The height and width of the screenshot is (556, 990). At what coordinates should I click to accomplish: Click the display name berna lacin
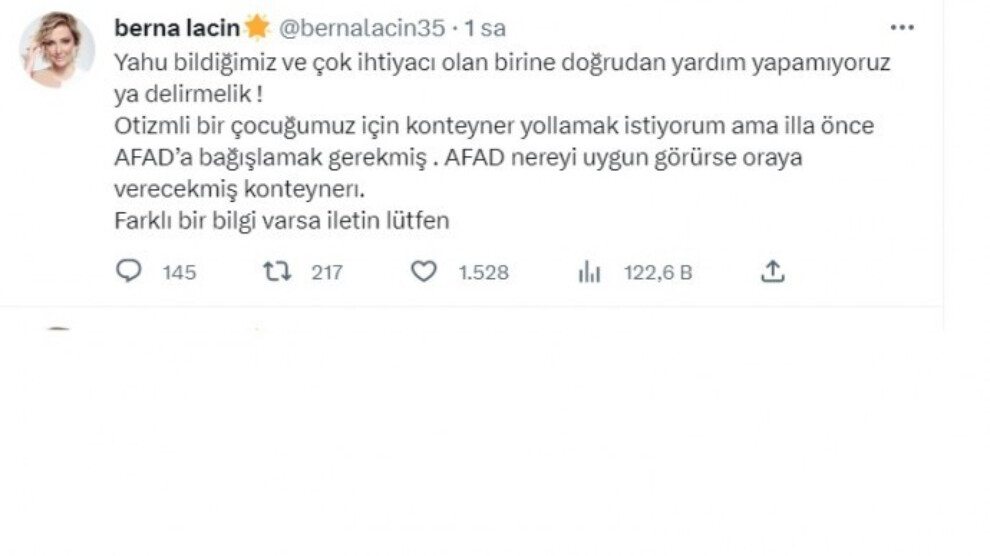click(x=178, y=27)
